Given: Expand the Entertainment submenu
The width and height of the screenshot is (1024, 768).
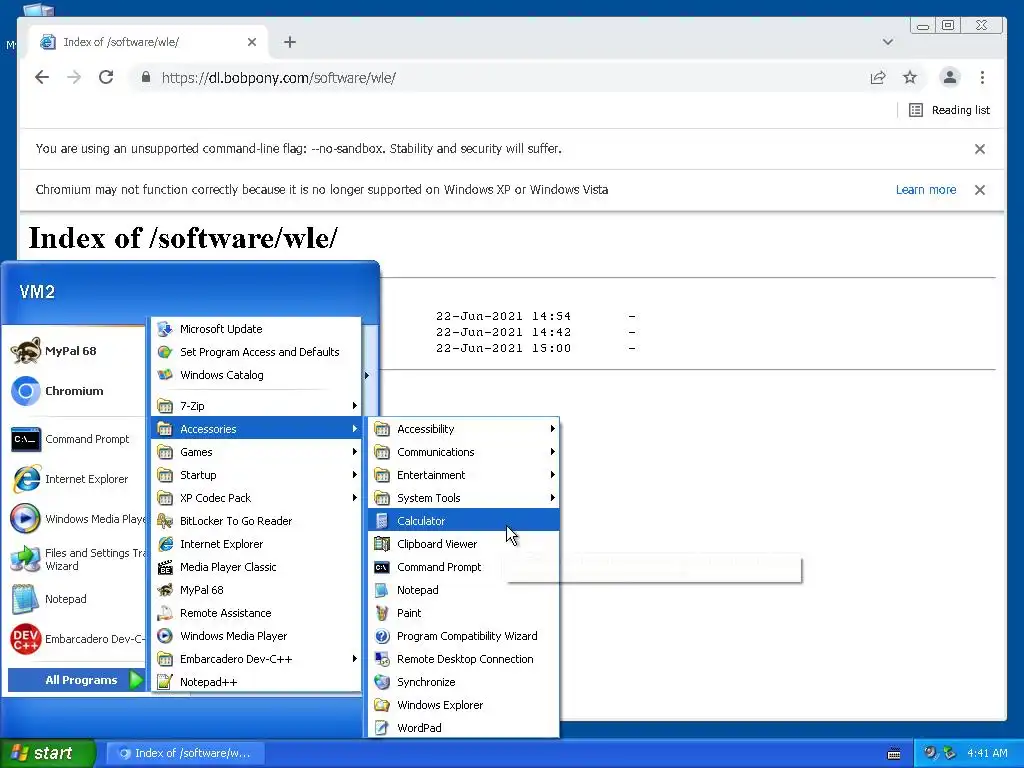Looking at the screenshot, I should (x=464, y=475).
